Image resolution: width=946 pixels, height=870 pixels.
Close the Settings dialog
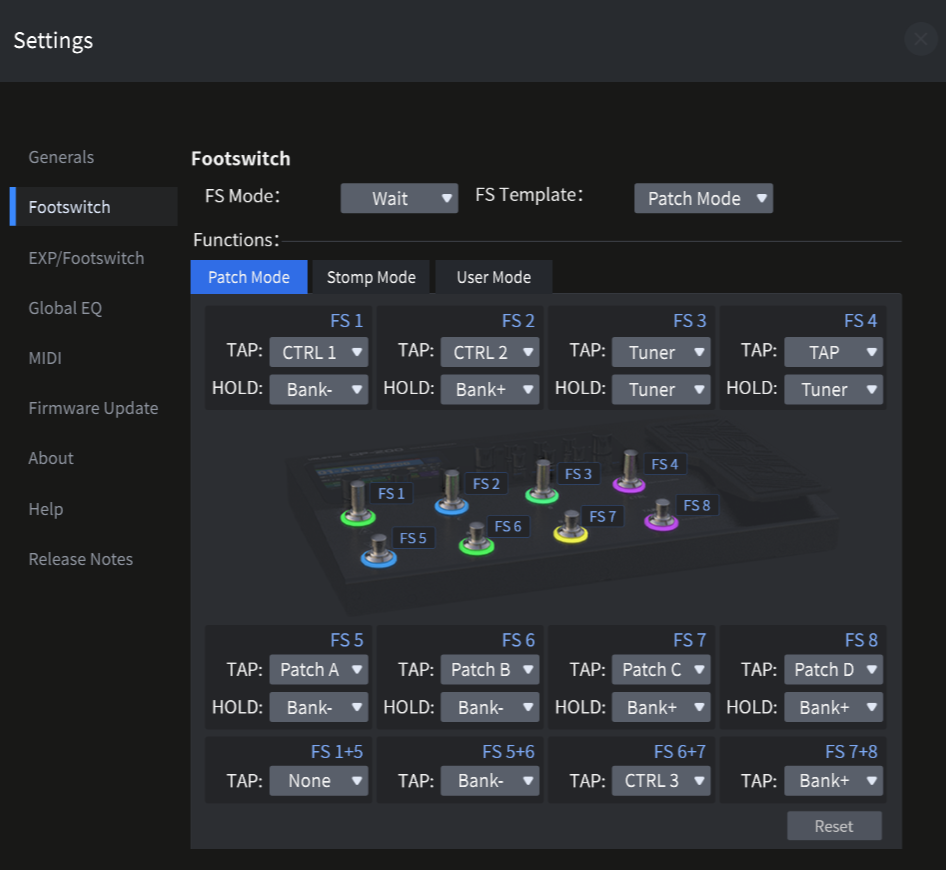point(919,39)
